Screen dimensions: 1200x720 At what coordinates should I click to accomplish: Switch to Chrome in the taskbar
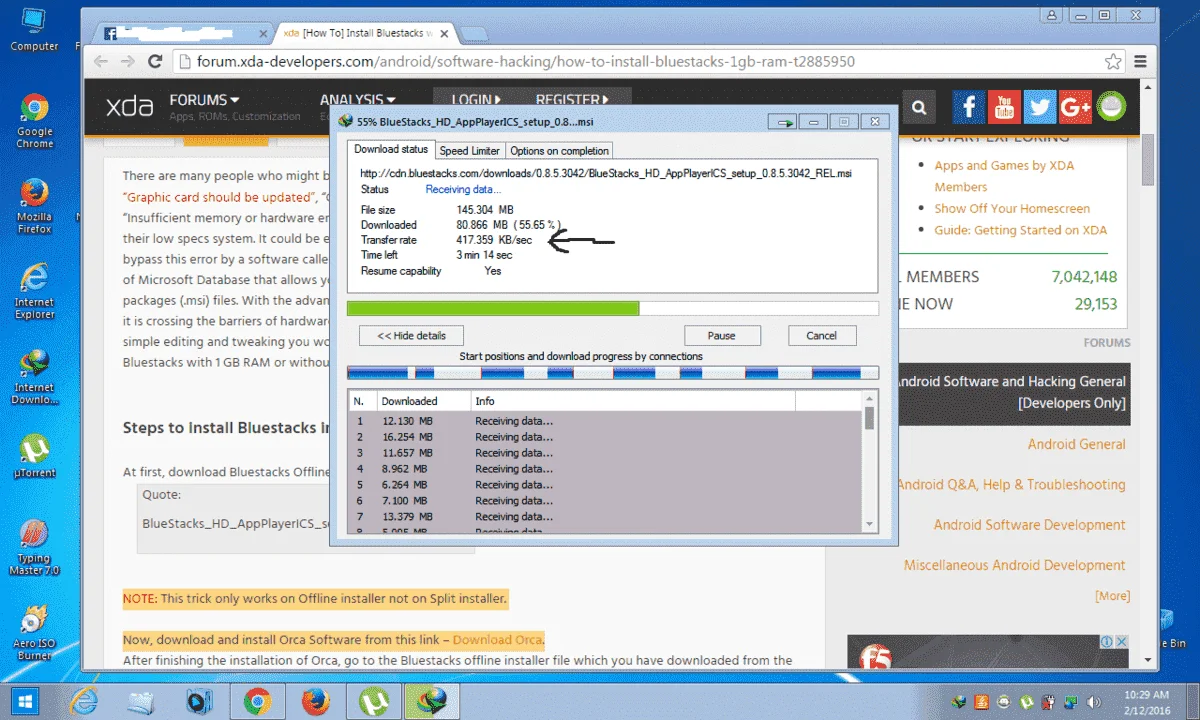257,702
